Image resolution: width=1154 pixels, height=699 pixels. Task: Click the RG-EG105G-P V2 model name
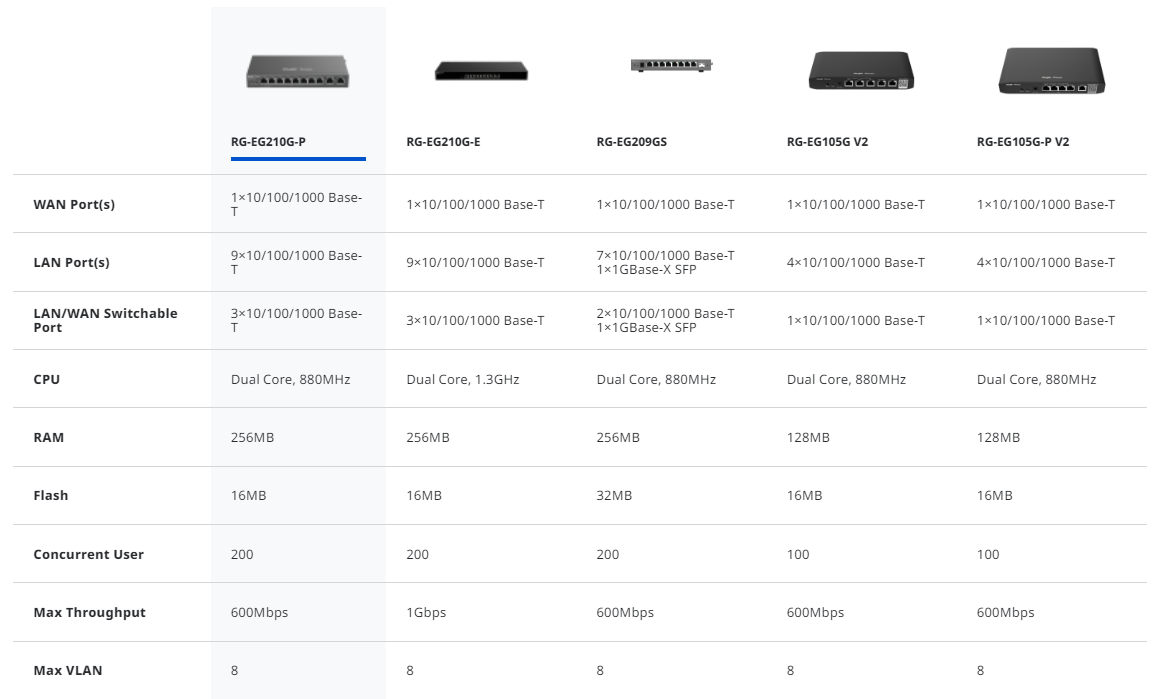[x=1022, y=142]
